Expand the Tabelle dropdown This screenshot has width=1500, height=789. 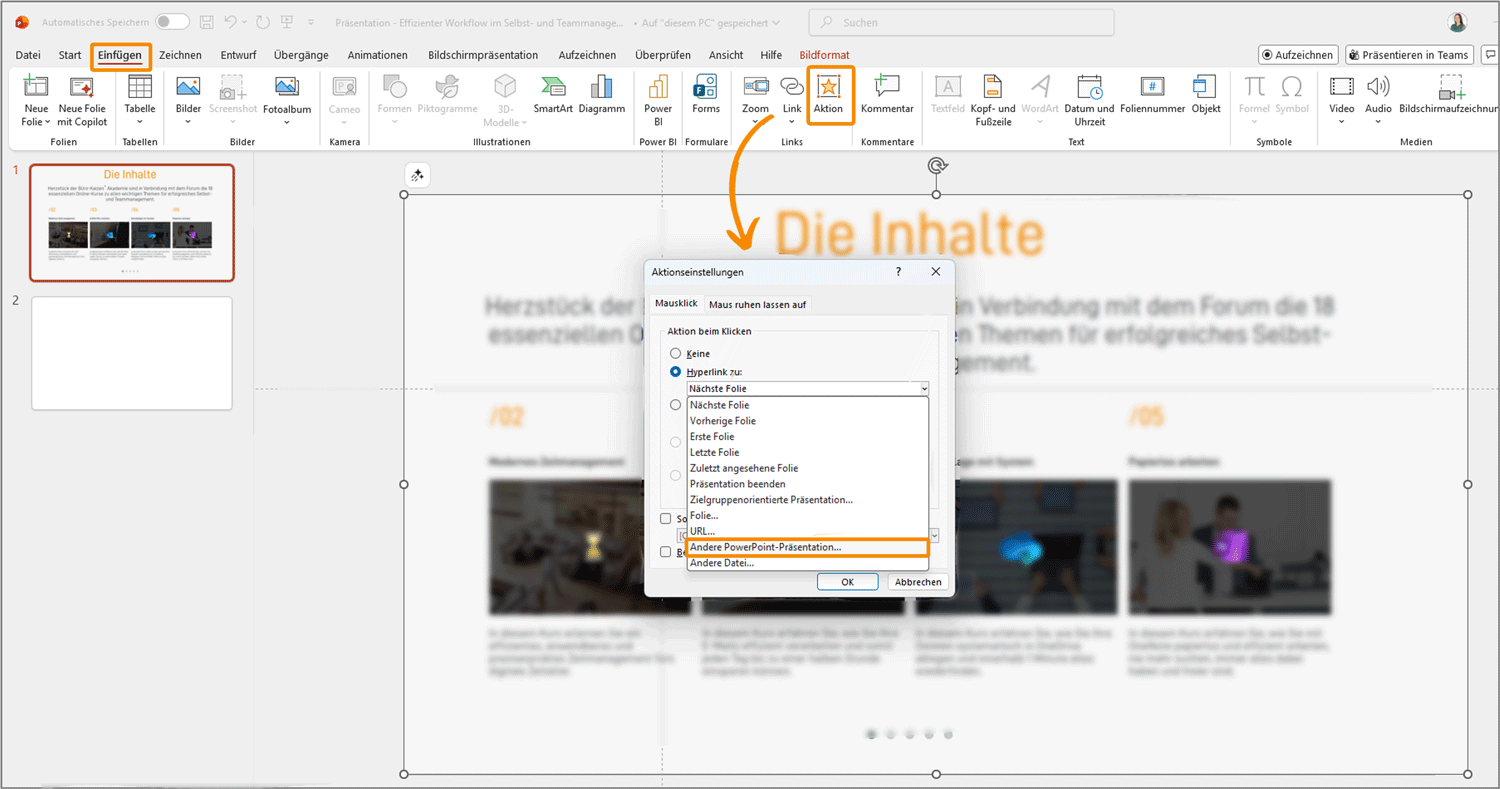(140, 122)
